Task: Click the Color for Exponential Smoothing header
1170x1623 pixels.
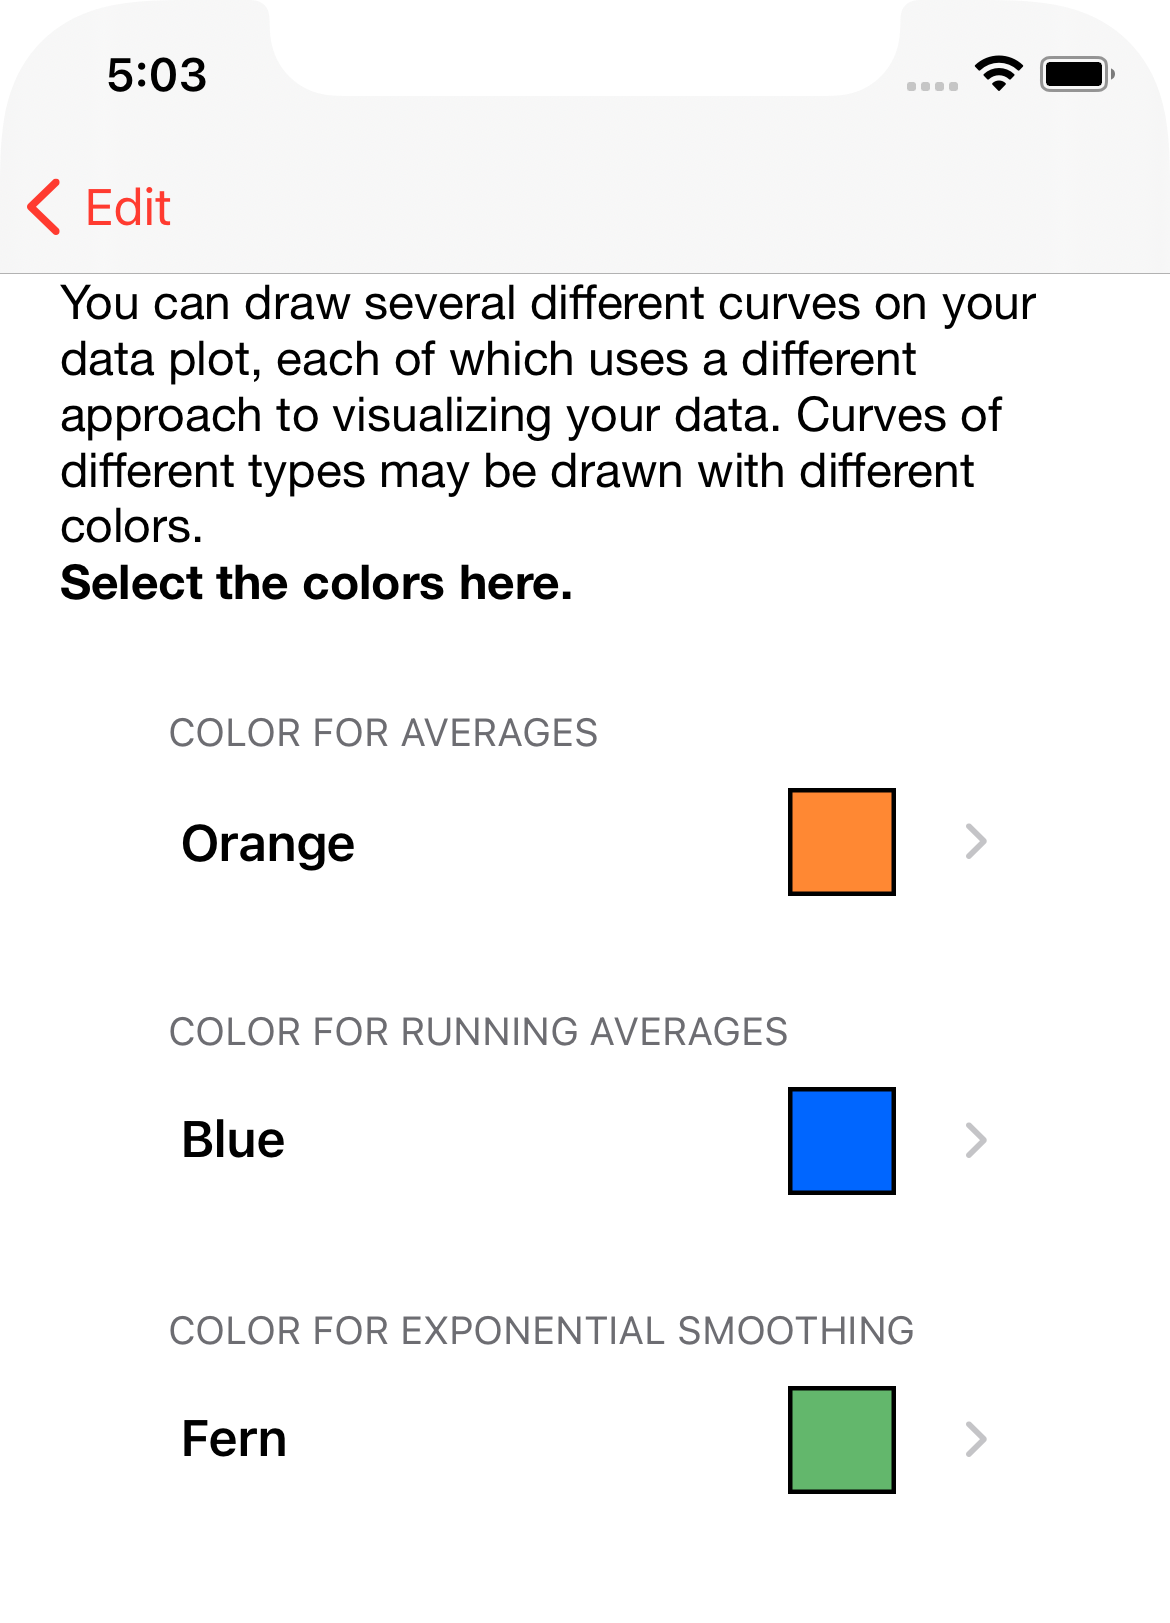Action: [x=541, y=1331]
